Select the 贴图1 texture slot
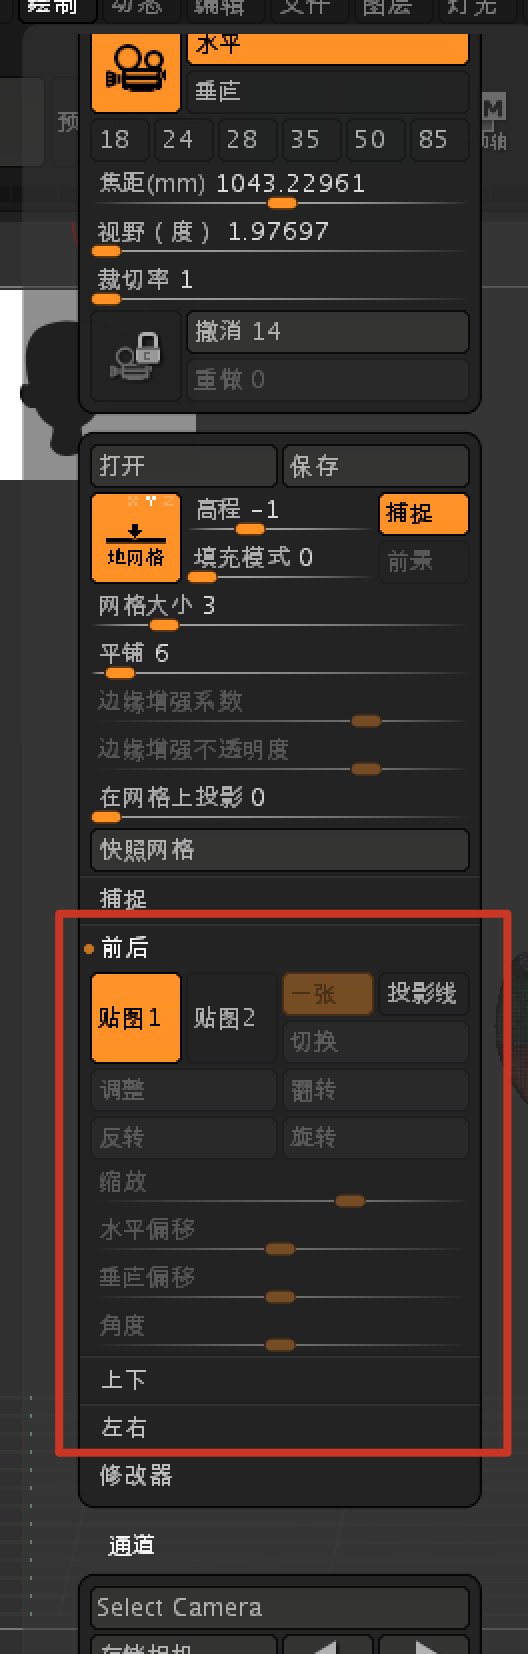The width and height of the screenshot is (528, 1654). (x=136, y=1018)
